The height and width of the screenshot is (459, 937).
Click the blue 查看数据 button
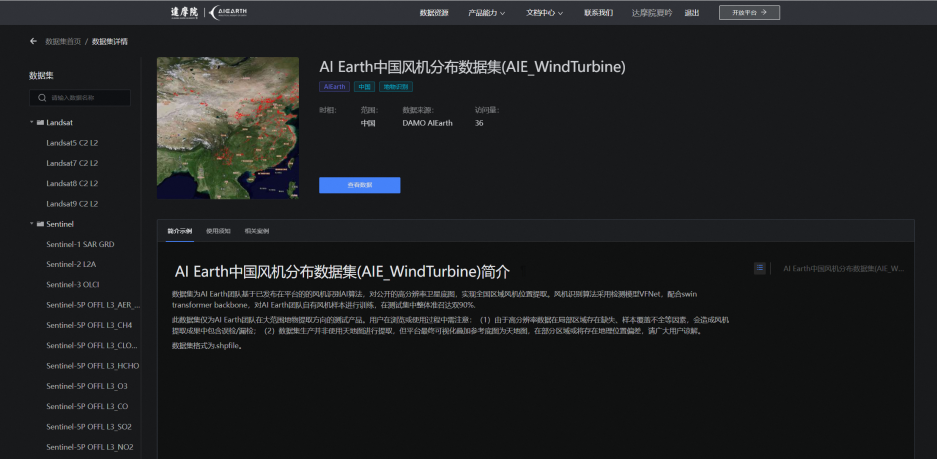click(x=360, y=185)
